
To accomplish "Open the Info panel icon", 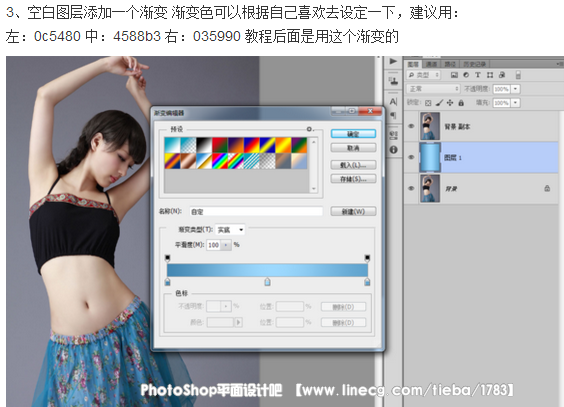I will point(394,149).
